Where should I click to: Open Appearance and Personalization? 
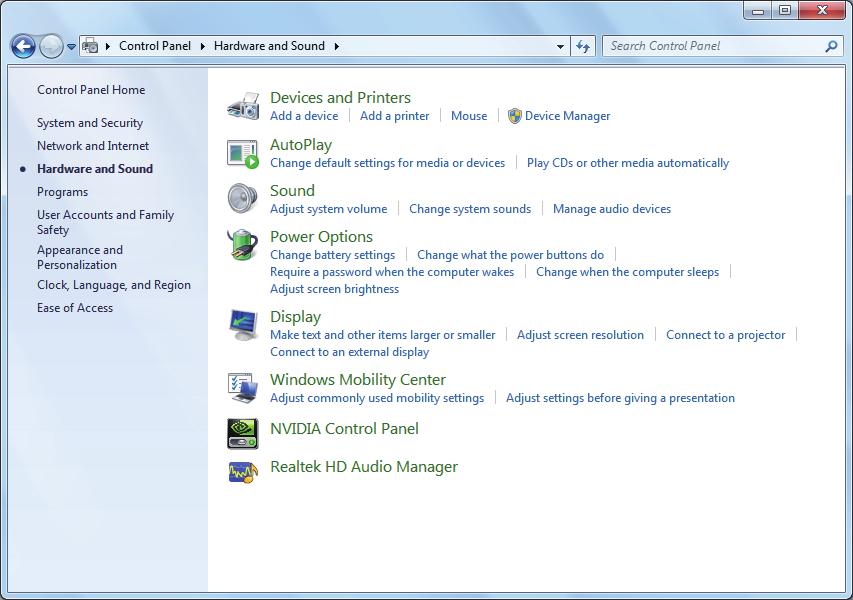tap(80, 257)
